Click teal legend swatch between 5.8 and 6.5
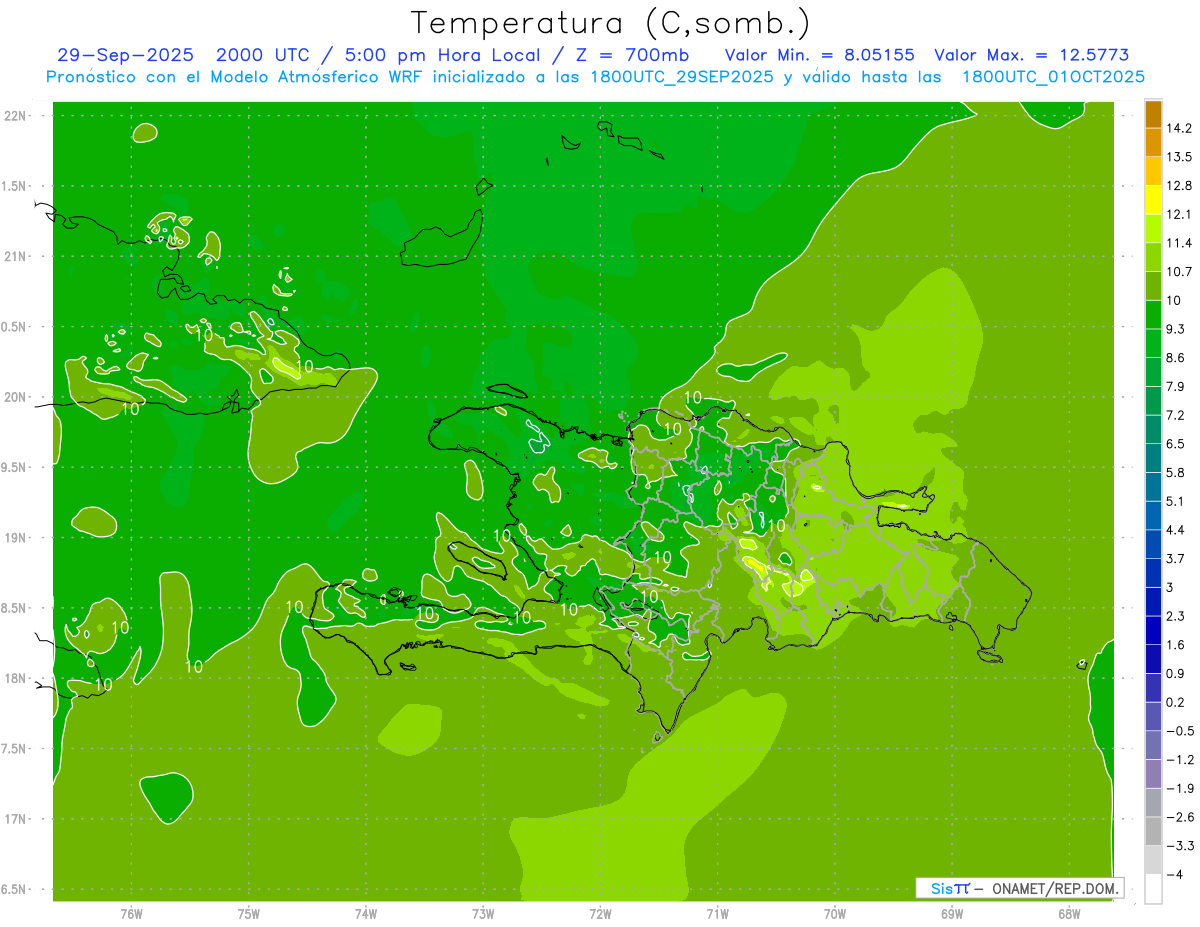Viewport: 1200px width, 927px height. coord(1153,459)
